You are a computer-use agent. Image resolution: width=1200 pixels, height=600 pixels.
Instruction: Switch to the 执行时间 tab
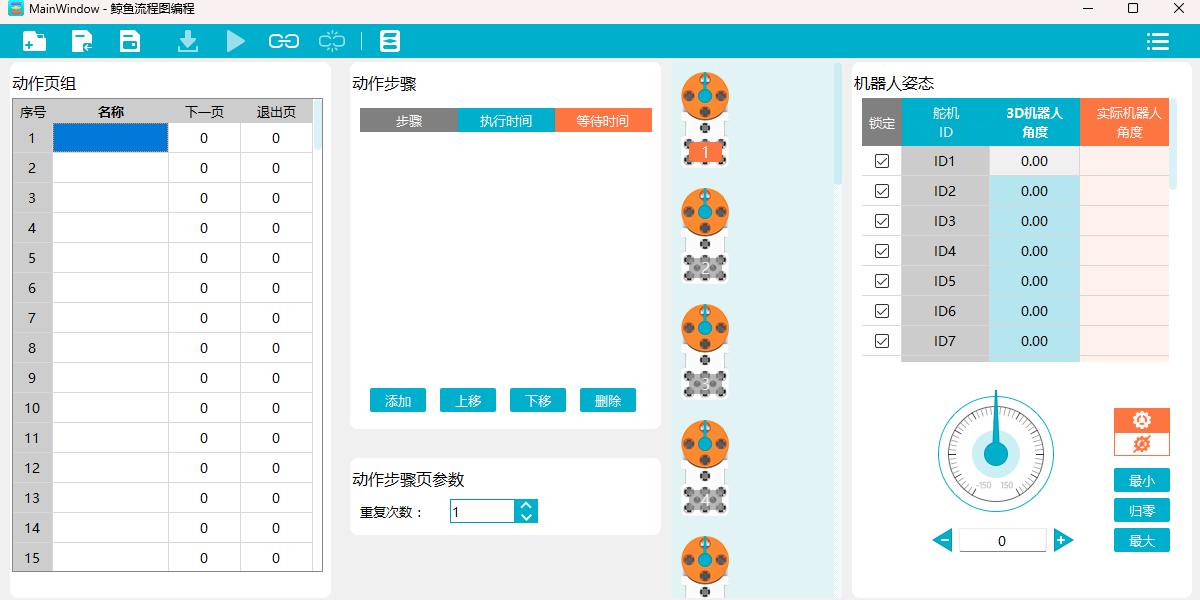pos(507,119)
